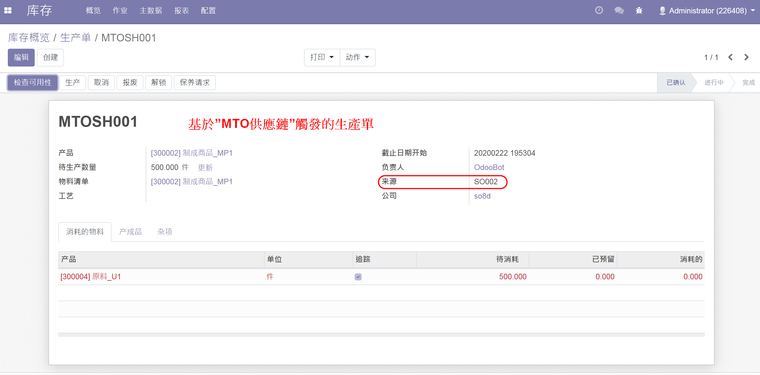
Task: Open the clock activities icon
Action: coord(599,10)
